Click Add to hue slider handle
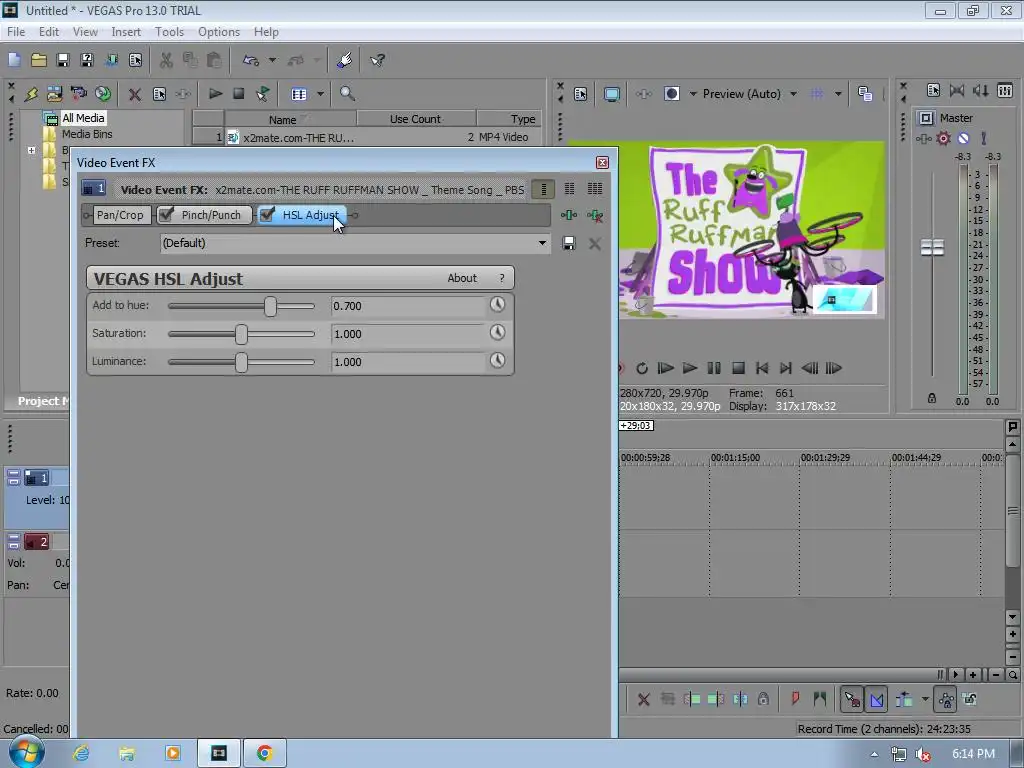The height and width of the screenshot is (768, 1024). 270,306
